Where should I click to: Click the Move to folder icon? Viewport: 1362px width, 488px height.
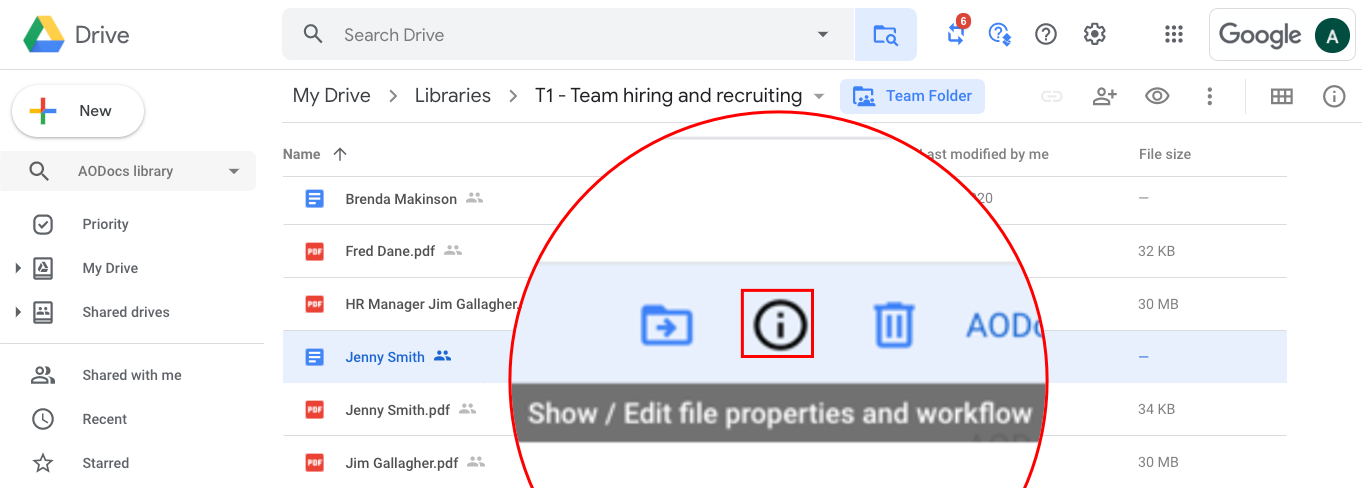tap(666, 325)
